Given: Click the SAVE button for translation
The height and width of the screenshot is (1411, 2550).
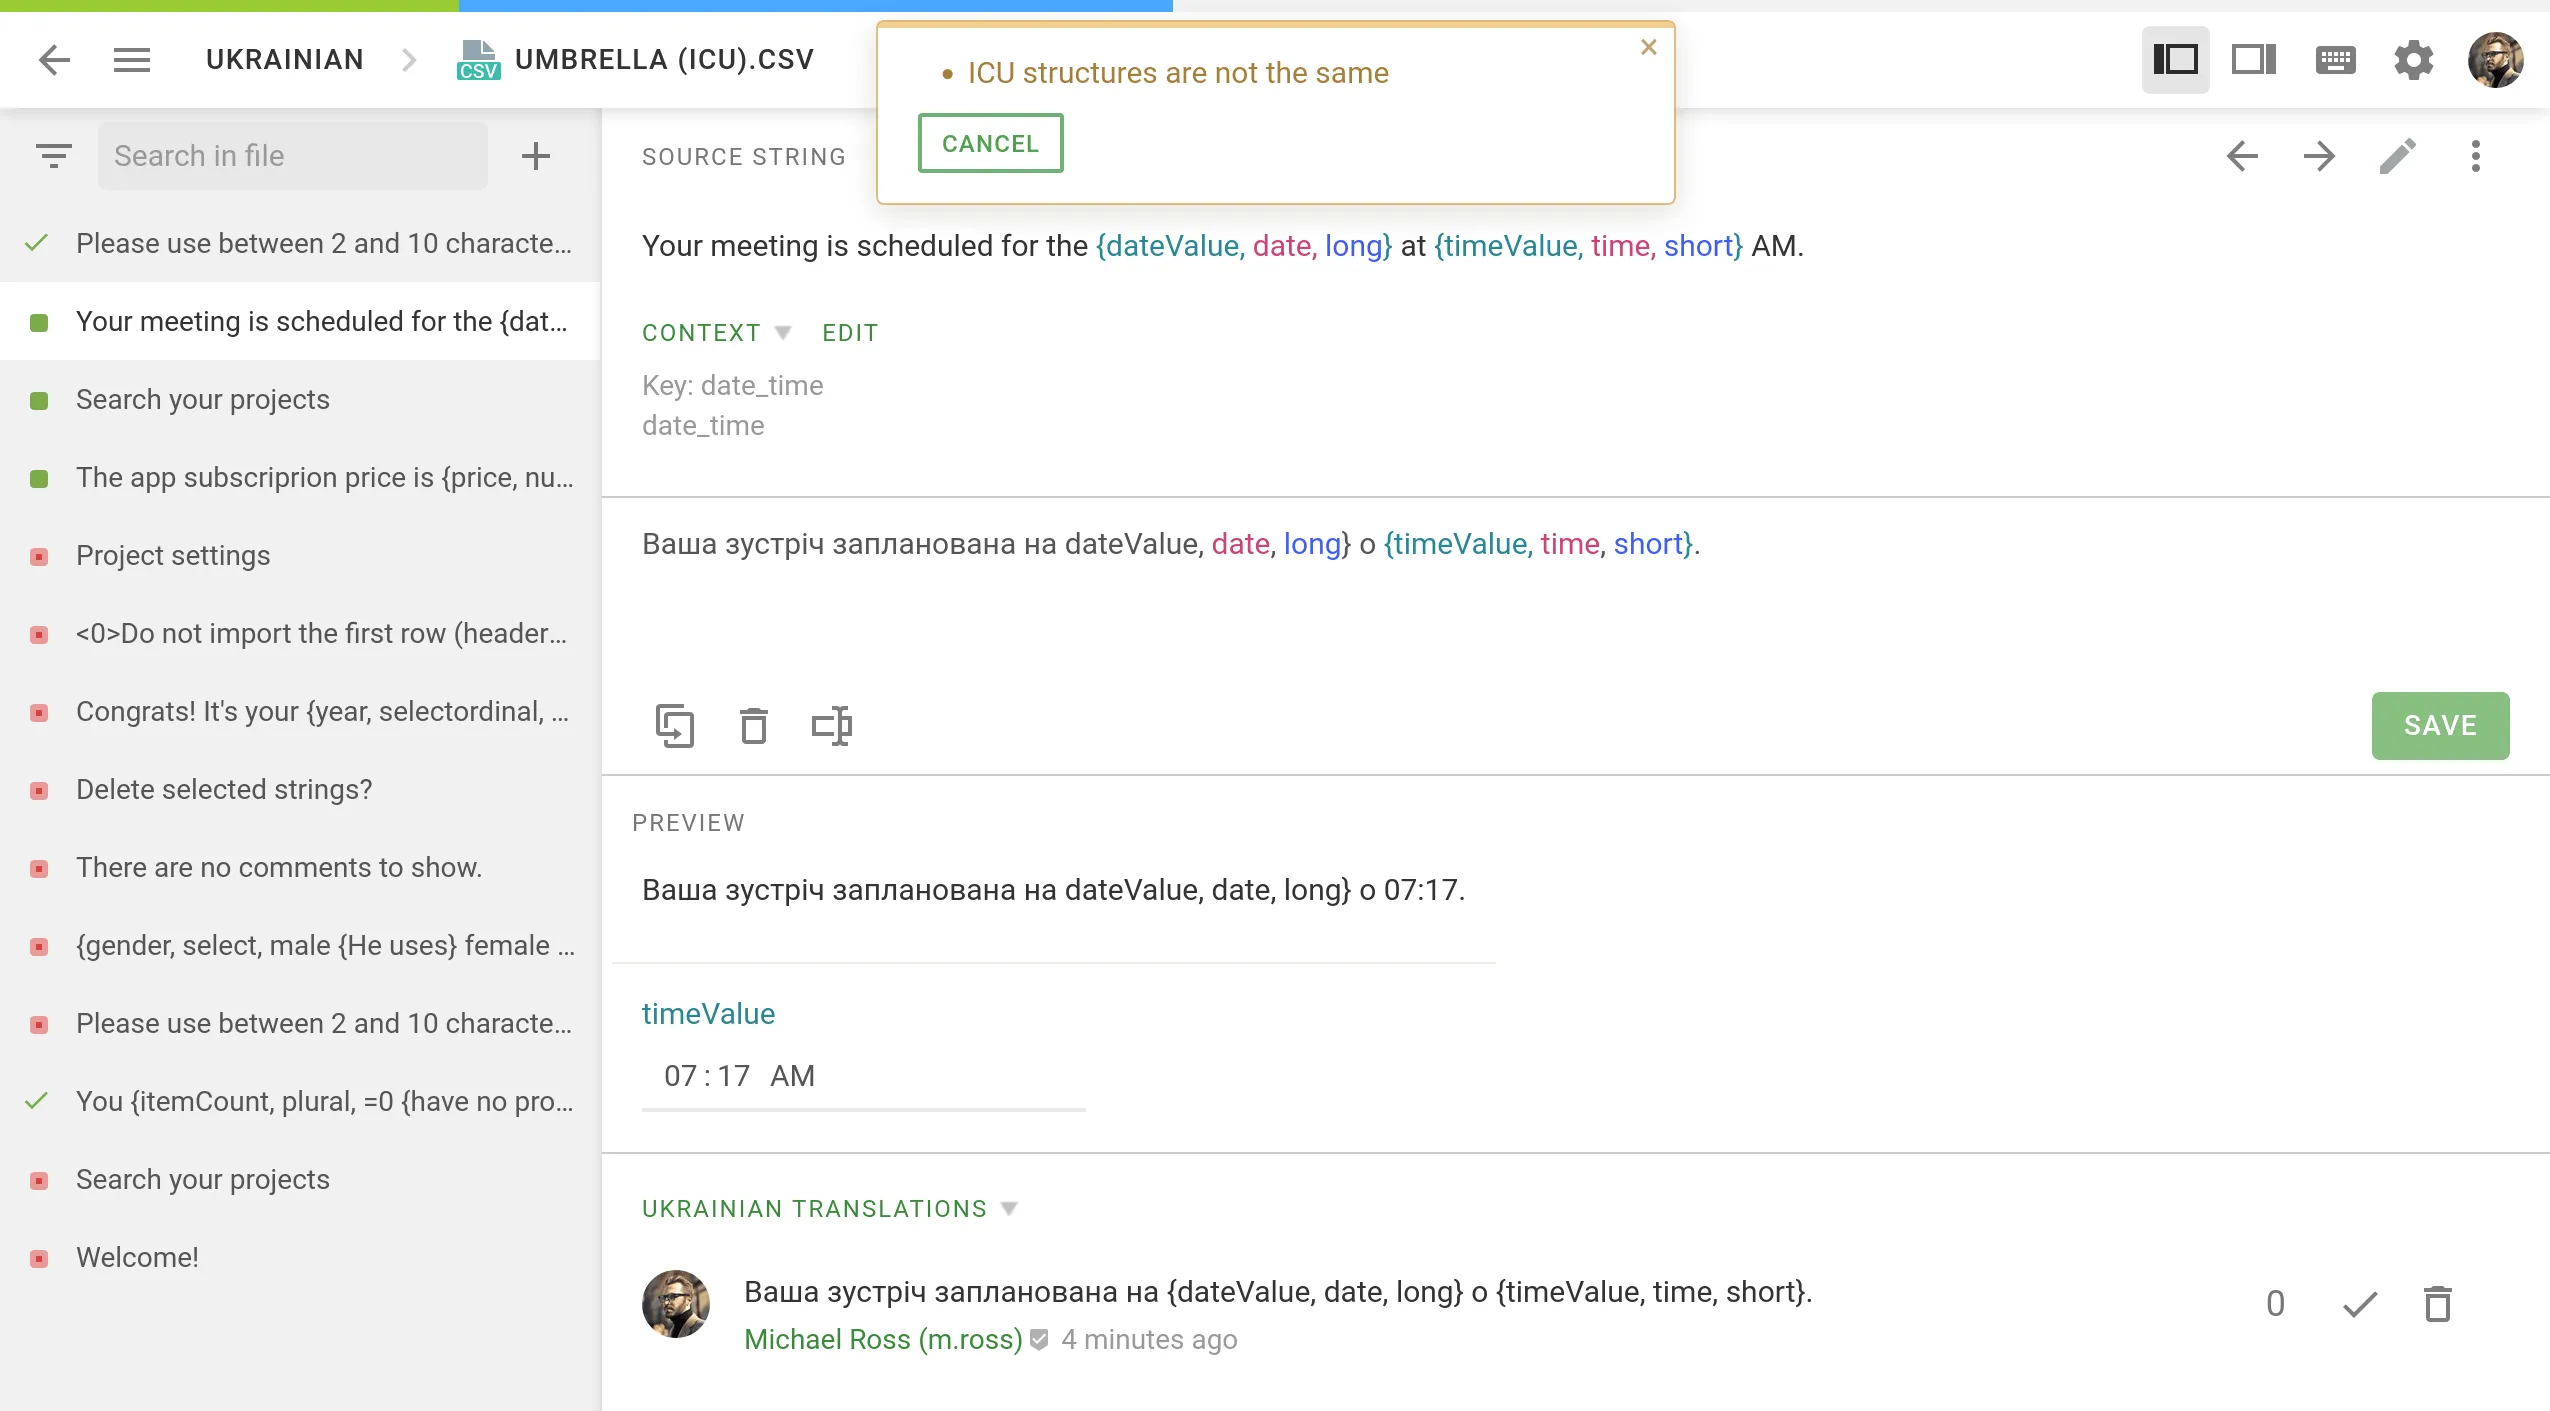Looking at the screenshot, I should [2441, 725].
